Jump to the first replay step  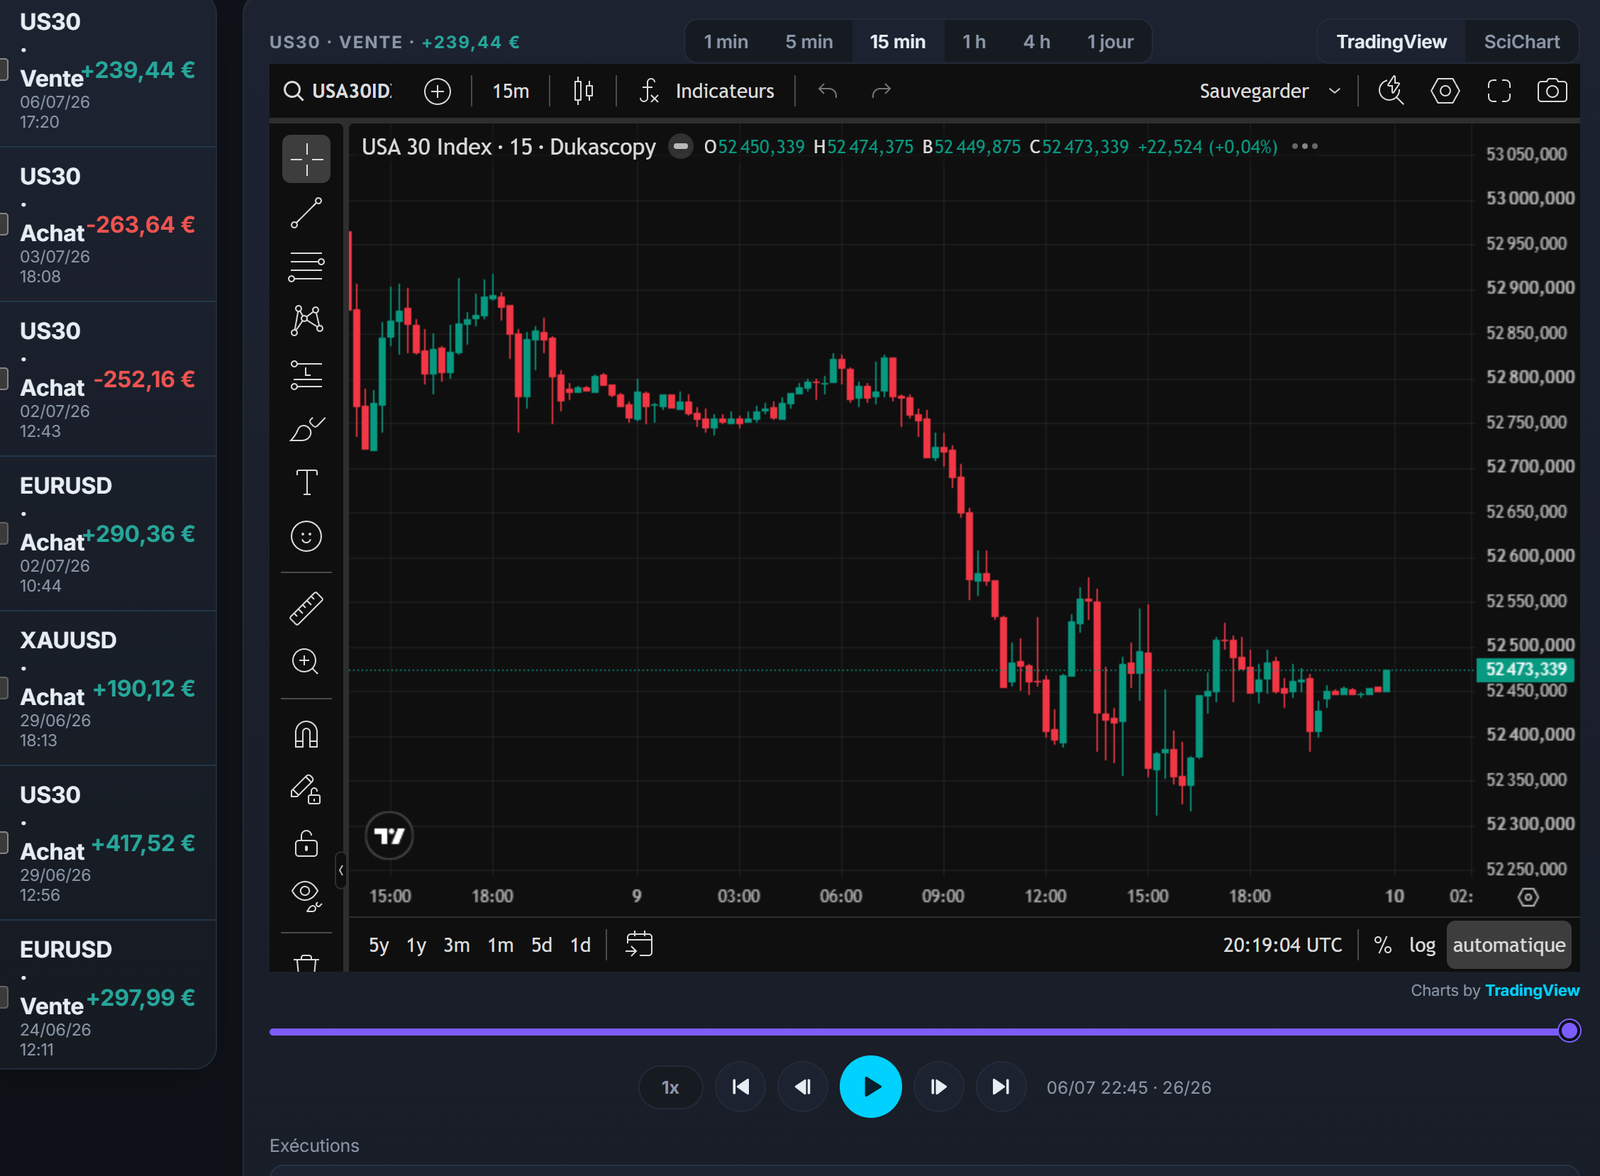click(740, 1087)
